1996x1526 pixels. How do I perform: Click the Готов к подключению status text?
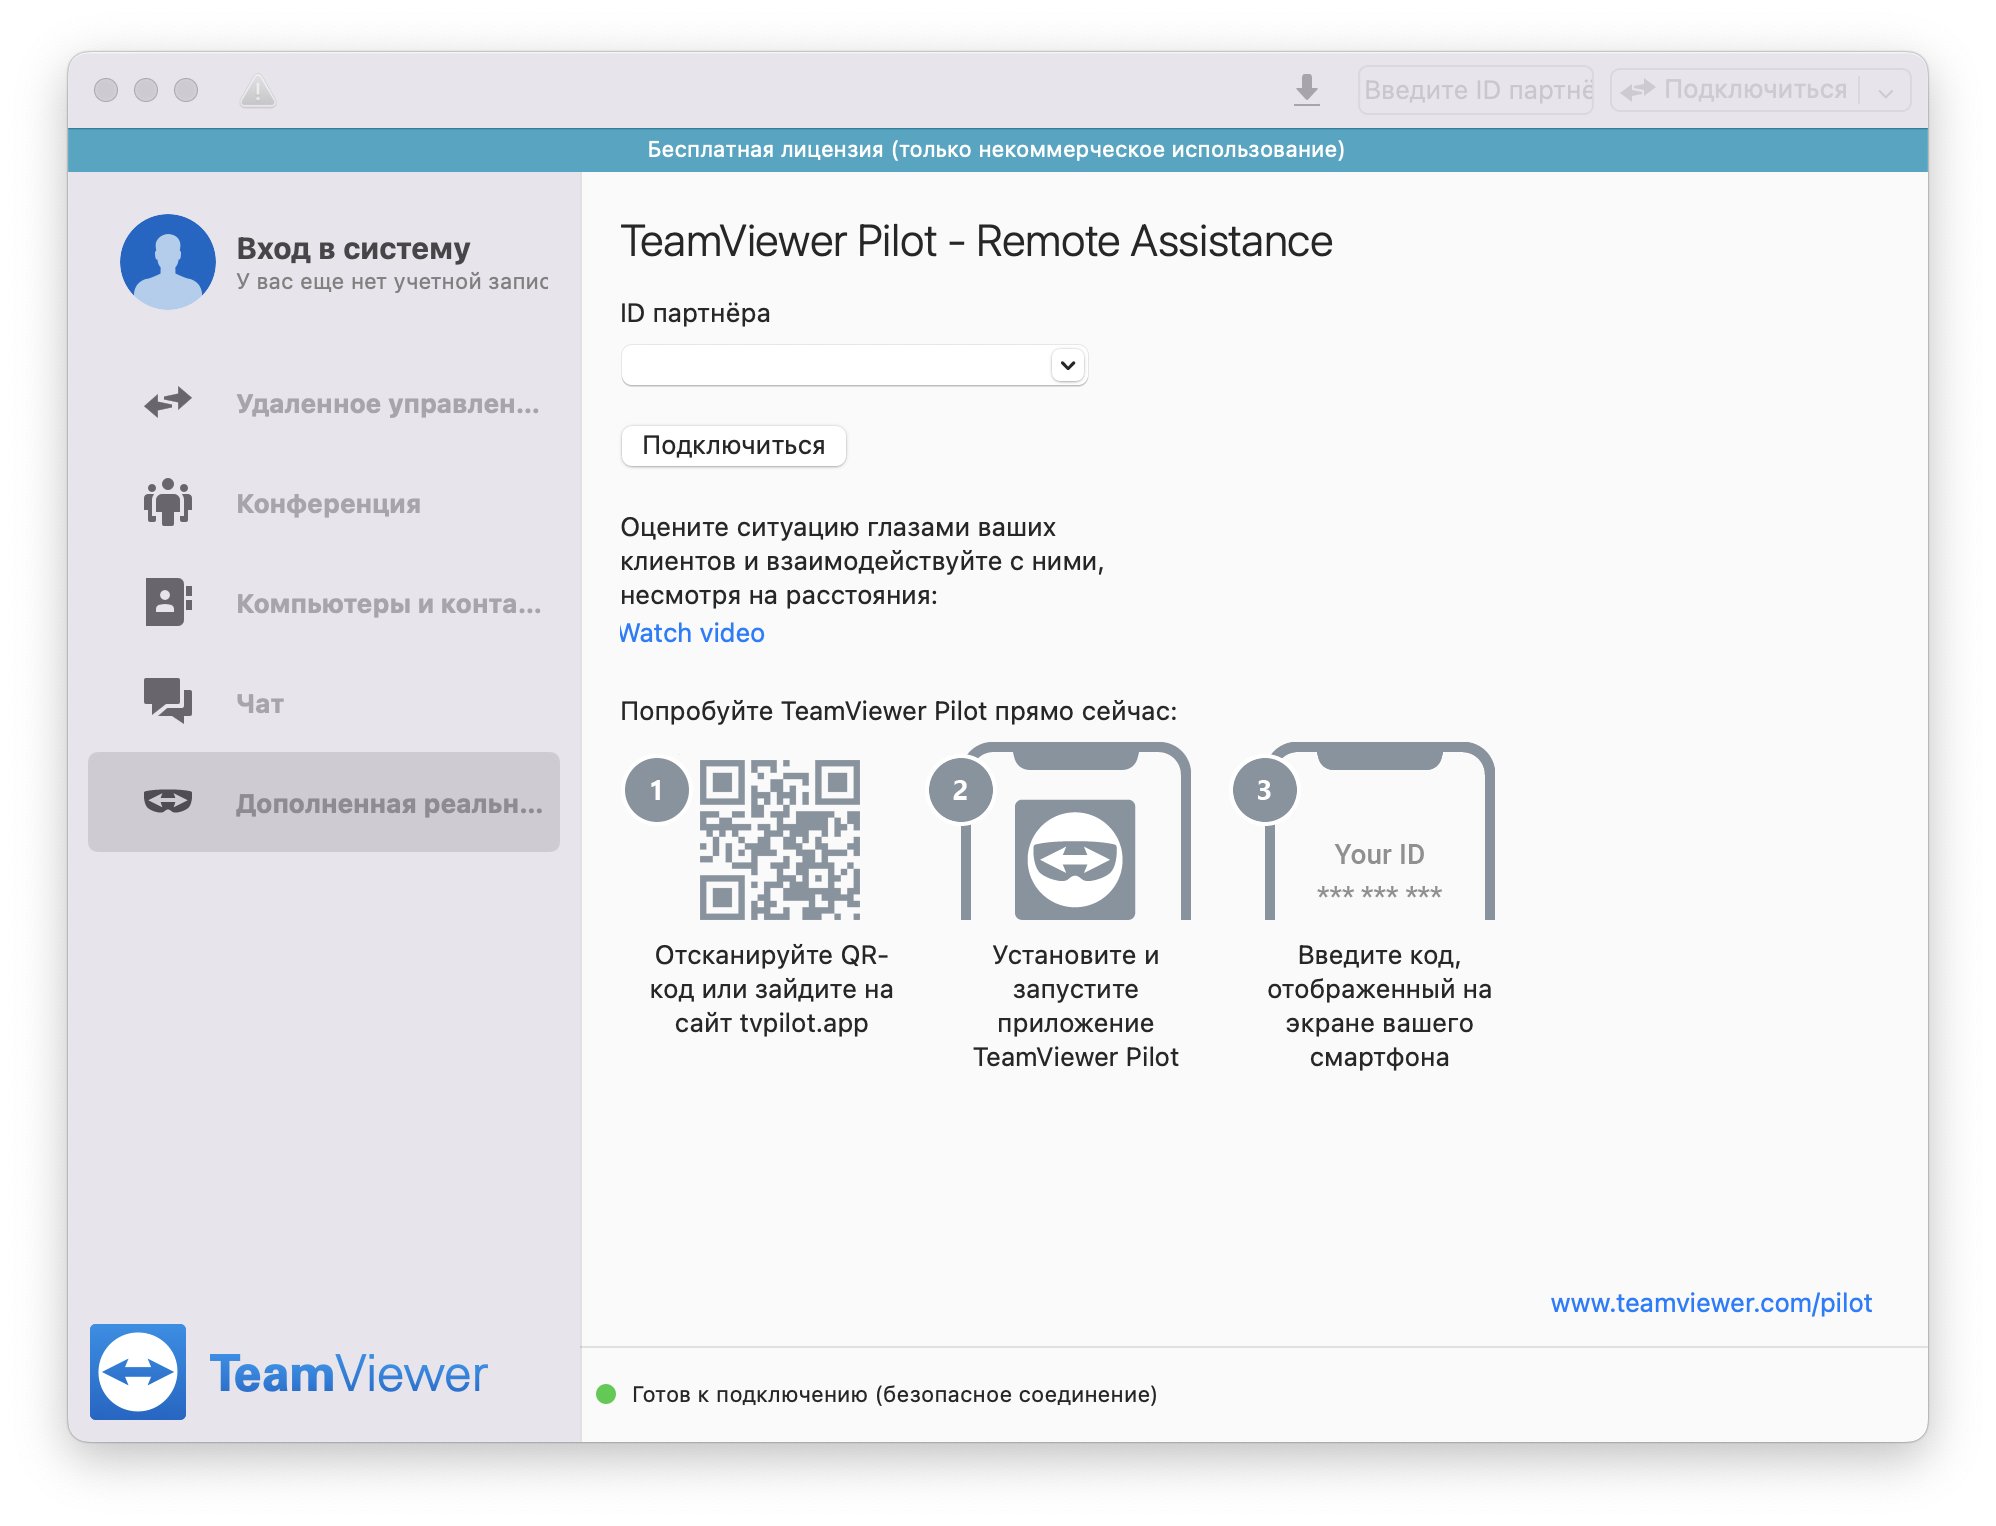pos(894,1394)
